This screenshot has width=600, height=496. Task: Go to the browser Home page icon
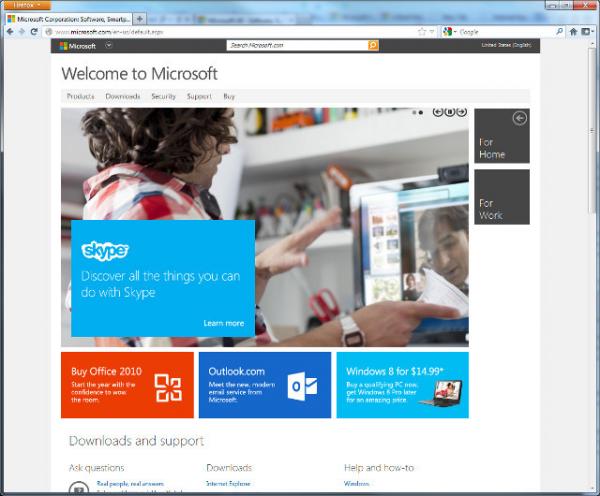(573, 32)
